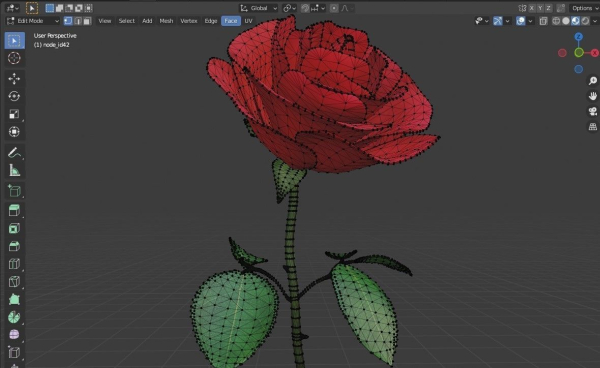600x368 pixels.
Task: Click the Pan view hand icon
Action: click(x=593, y=96)
